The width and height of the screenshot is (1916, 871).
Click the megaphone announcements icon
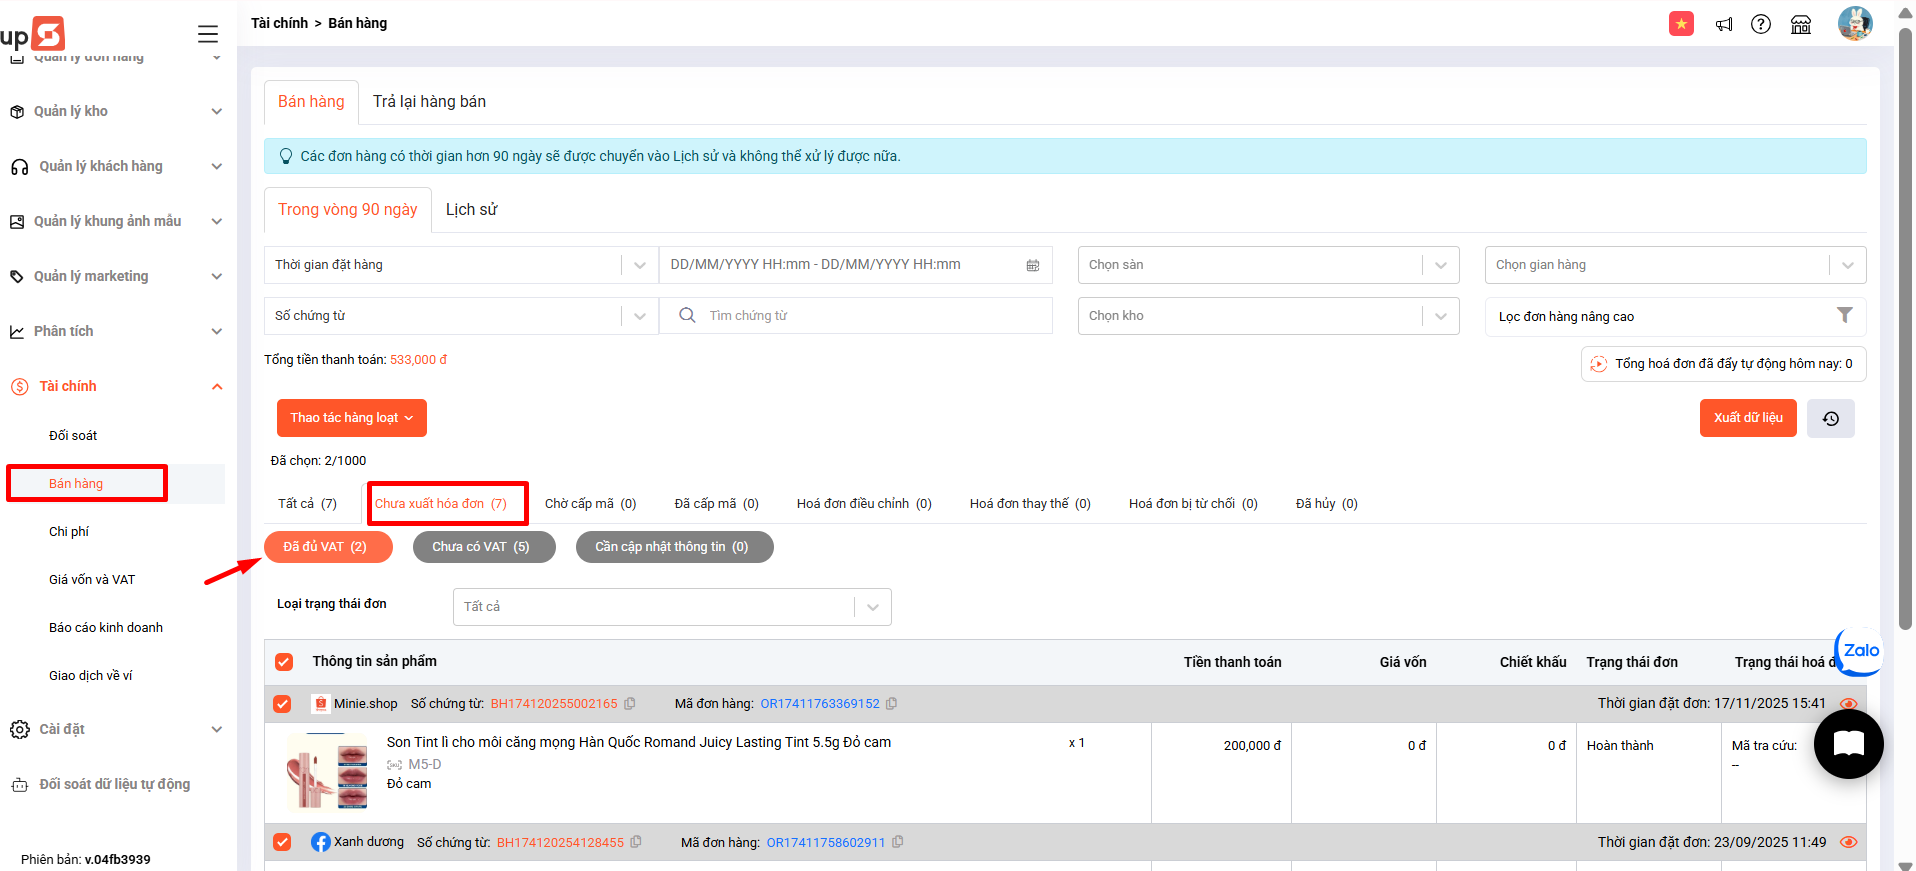tap(1724, 24)
